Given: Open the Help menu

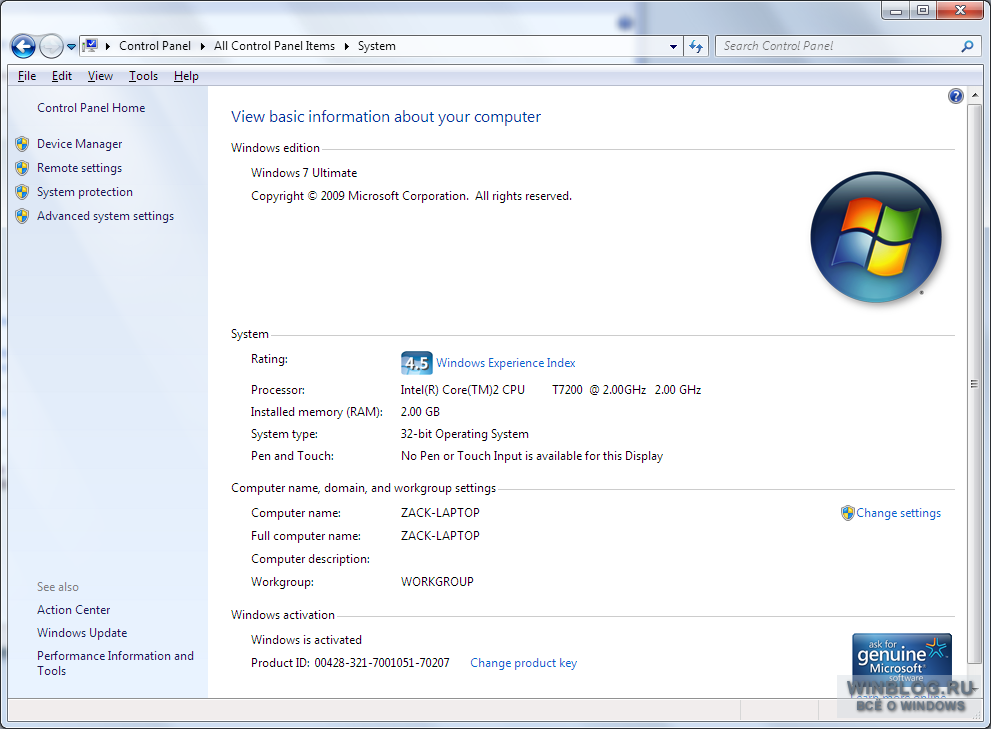Looking at the screenshot, I should tap(186, 76).
